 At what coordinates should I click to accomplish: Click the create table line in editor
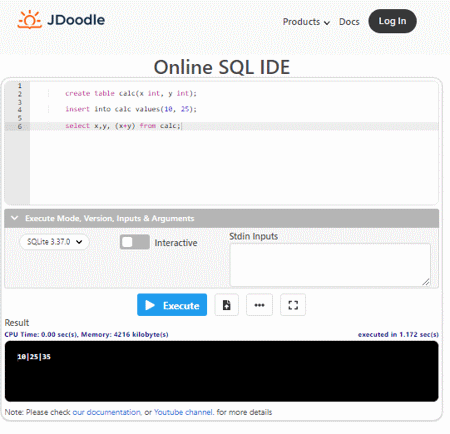tap(131, 93)
